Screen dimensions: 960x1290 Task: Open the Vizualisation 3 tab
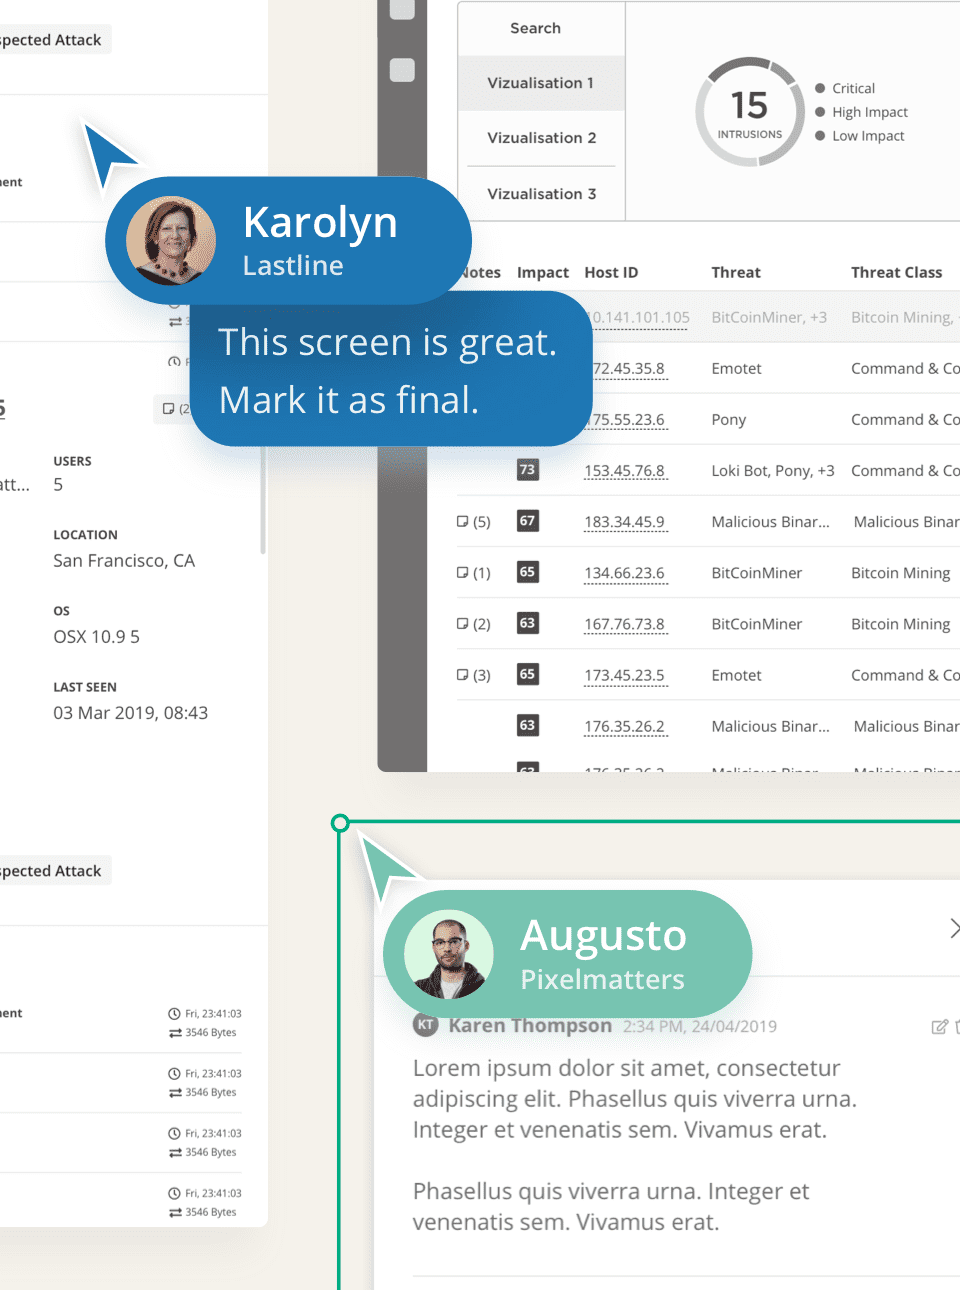click(541, 194)
